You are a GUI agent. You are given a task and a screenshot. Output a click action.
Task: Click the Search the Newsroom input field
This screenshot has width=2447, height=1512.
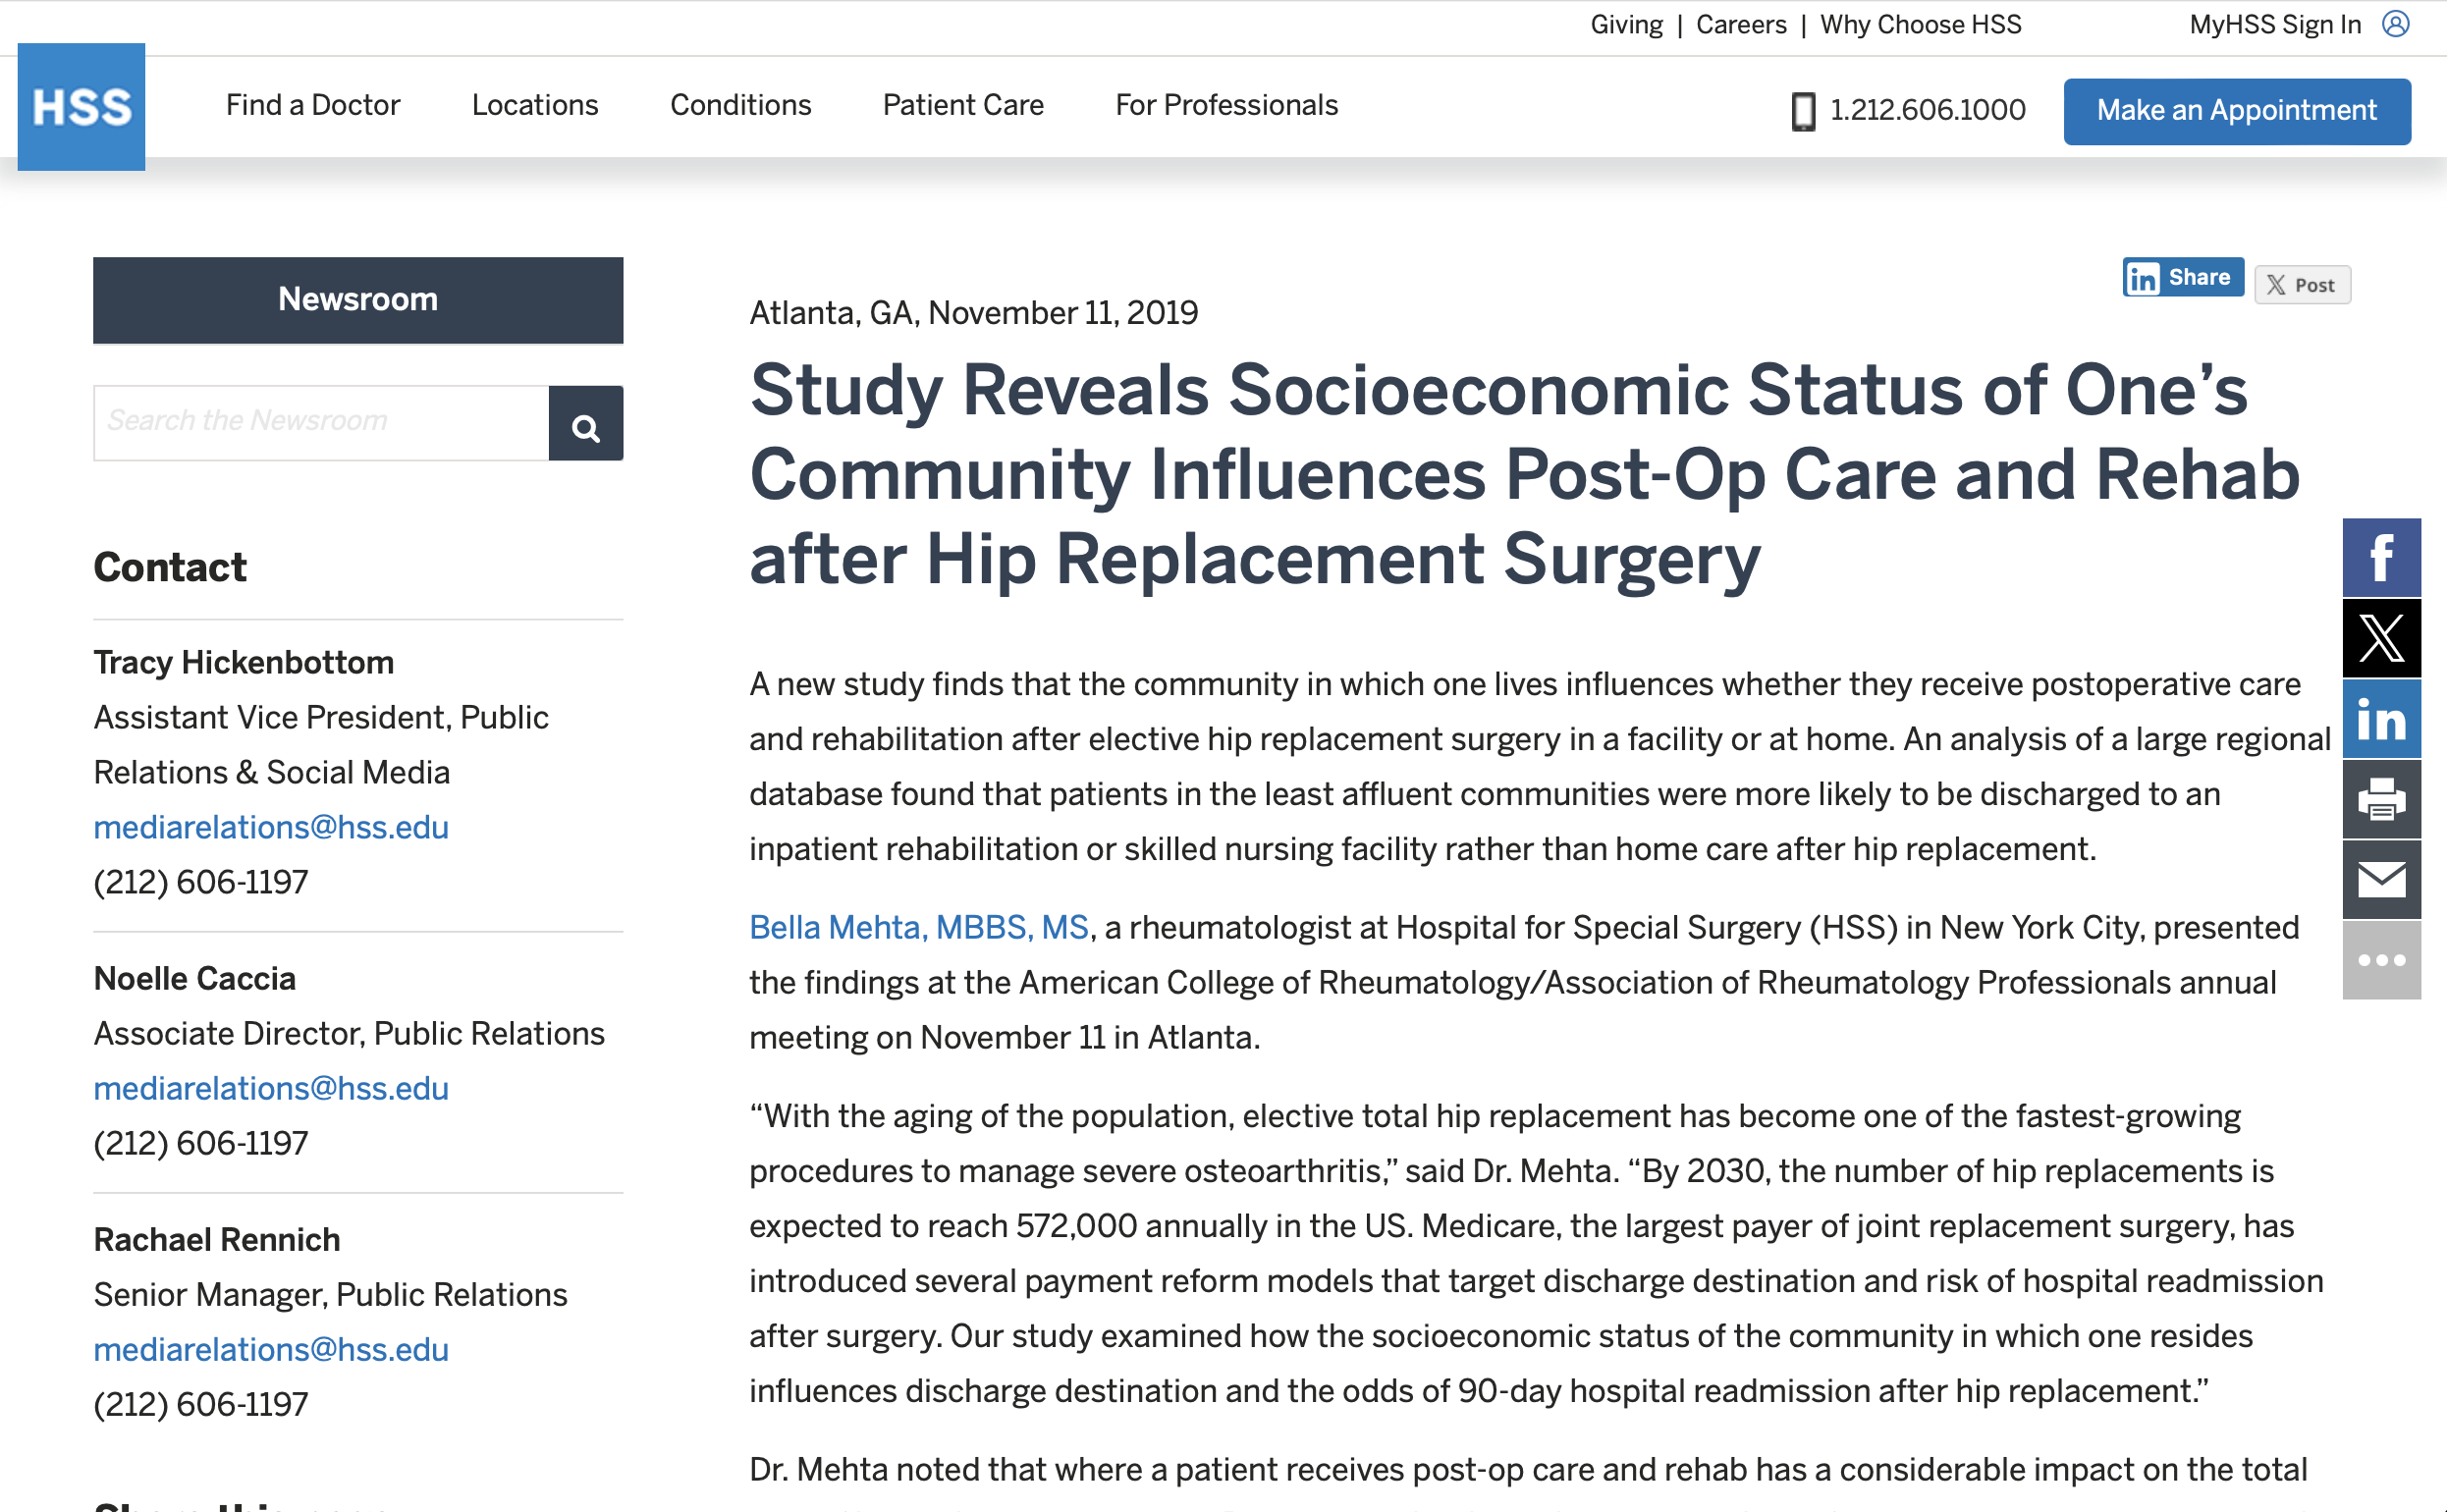click(x=321, y=423)
